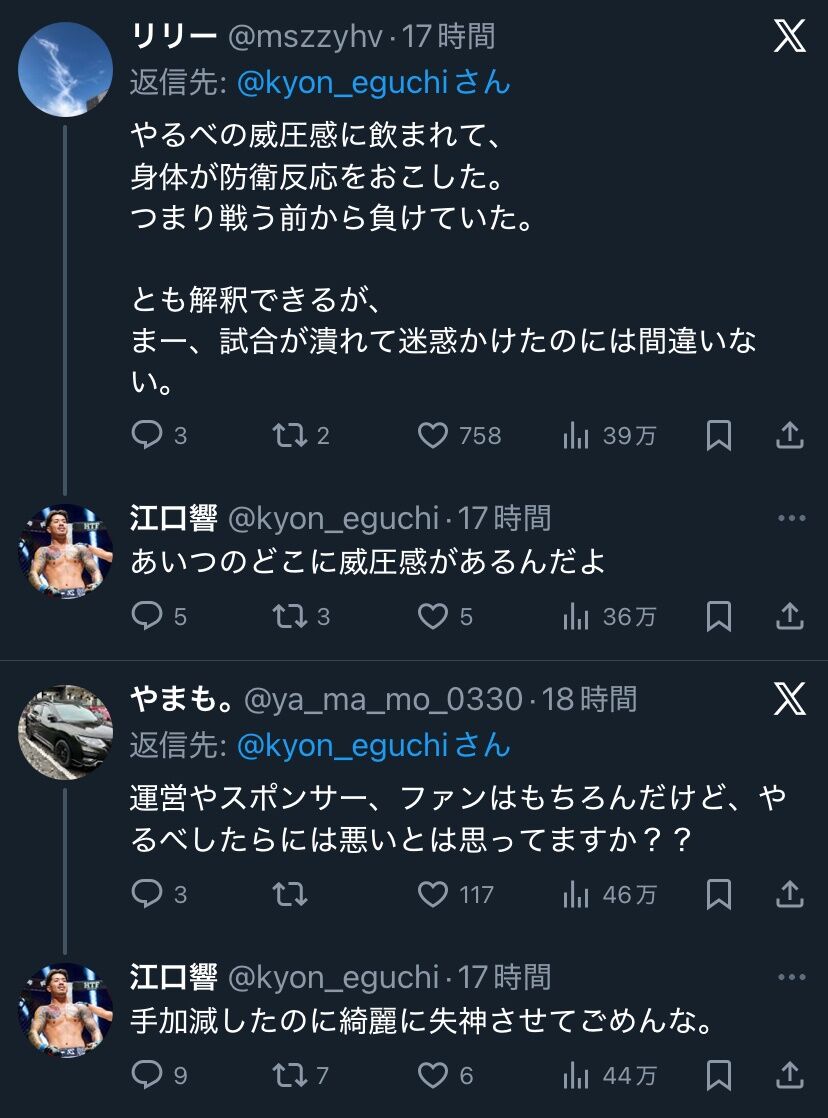Screen dimensions: 828x1118
Task: Bookmark やまも。's tweet
Action: [718, 894]
